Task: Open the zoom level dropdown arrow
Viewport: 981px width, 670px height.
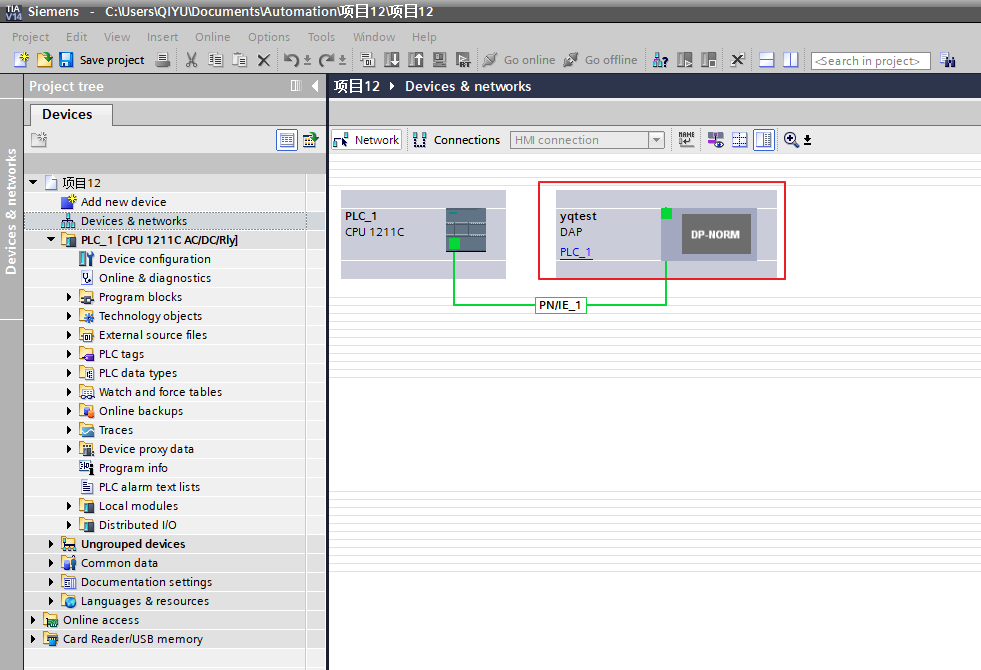Action: [808, 140]
